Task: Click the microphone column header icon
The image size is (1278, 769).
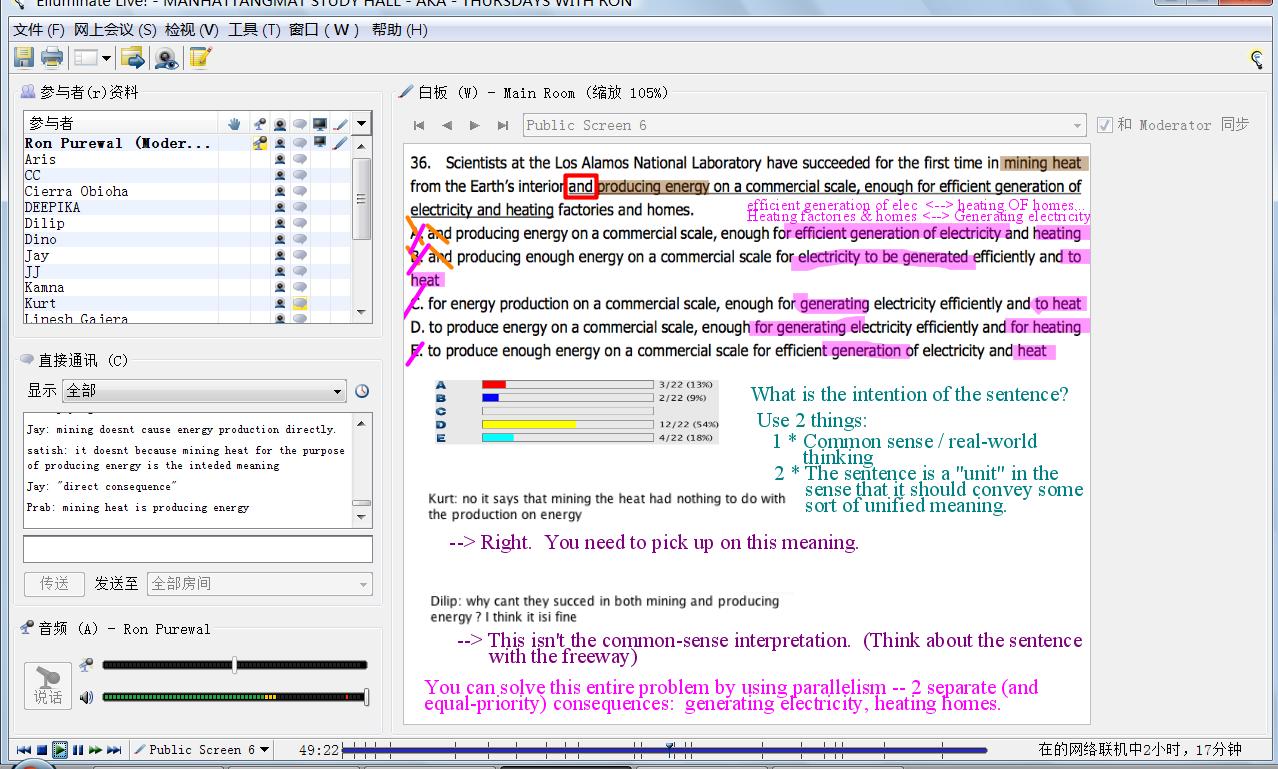Action: coord(260,124)
